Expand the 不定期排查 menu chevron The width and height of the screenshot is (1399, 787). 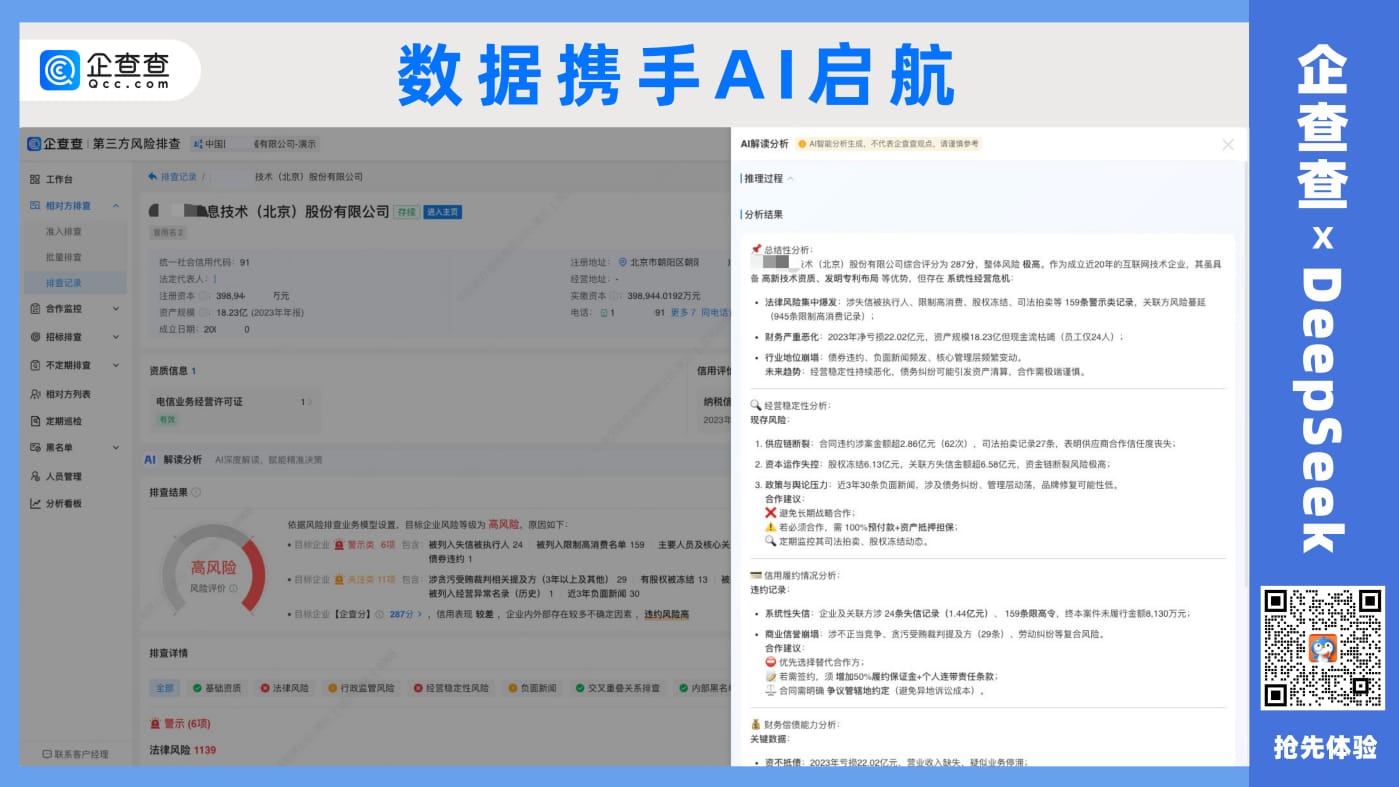point(116,365)
